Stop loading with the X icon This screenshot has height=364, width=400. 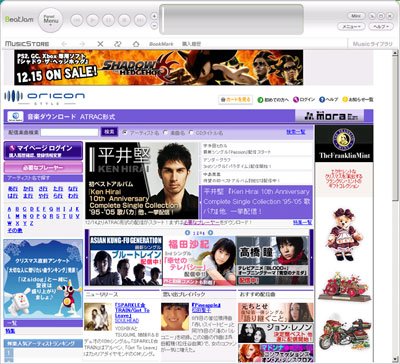[x=100, y=44]
